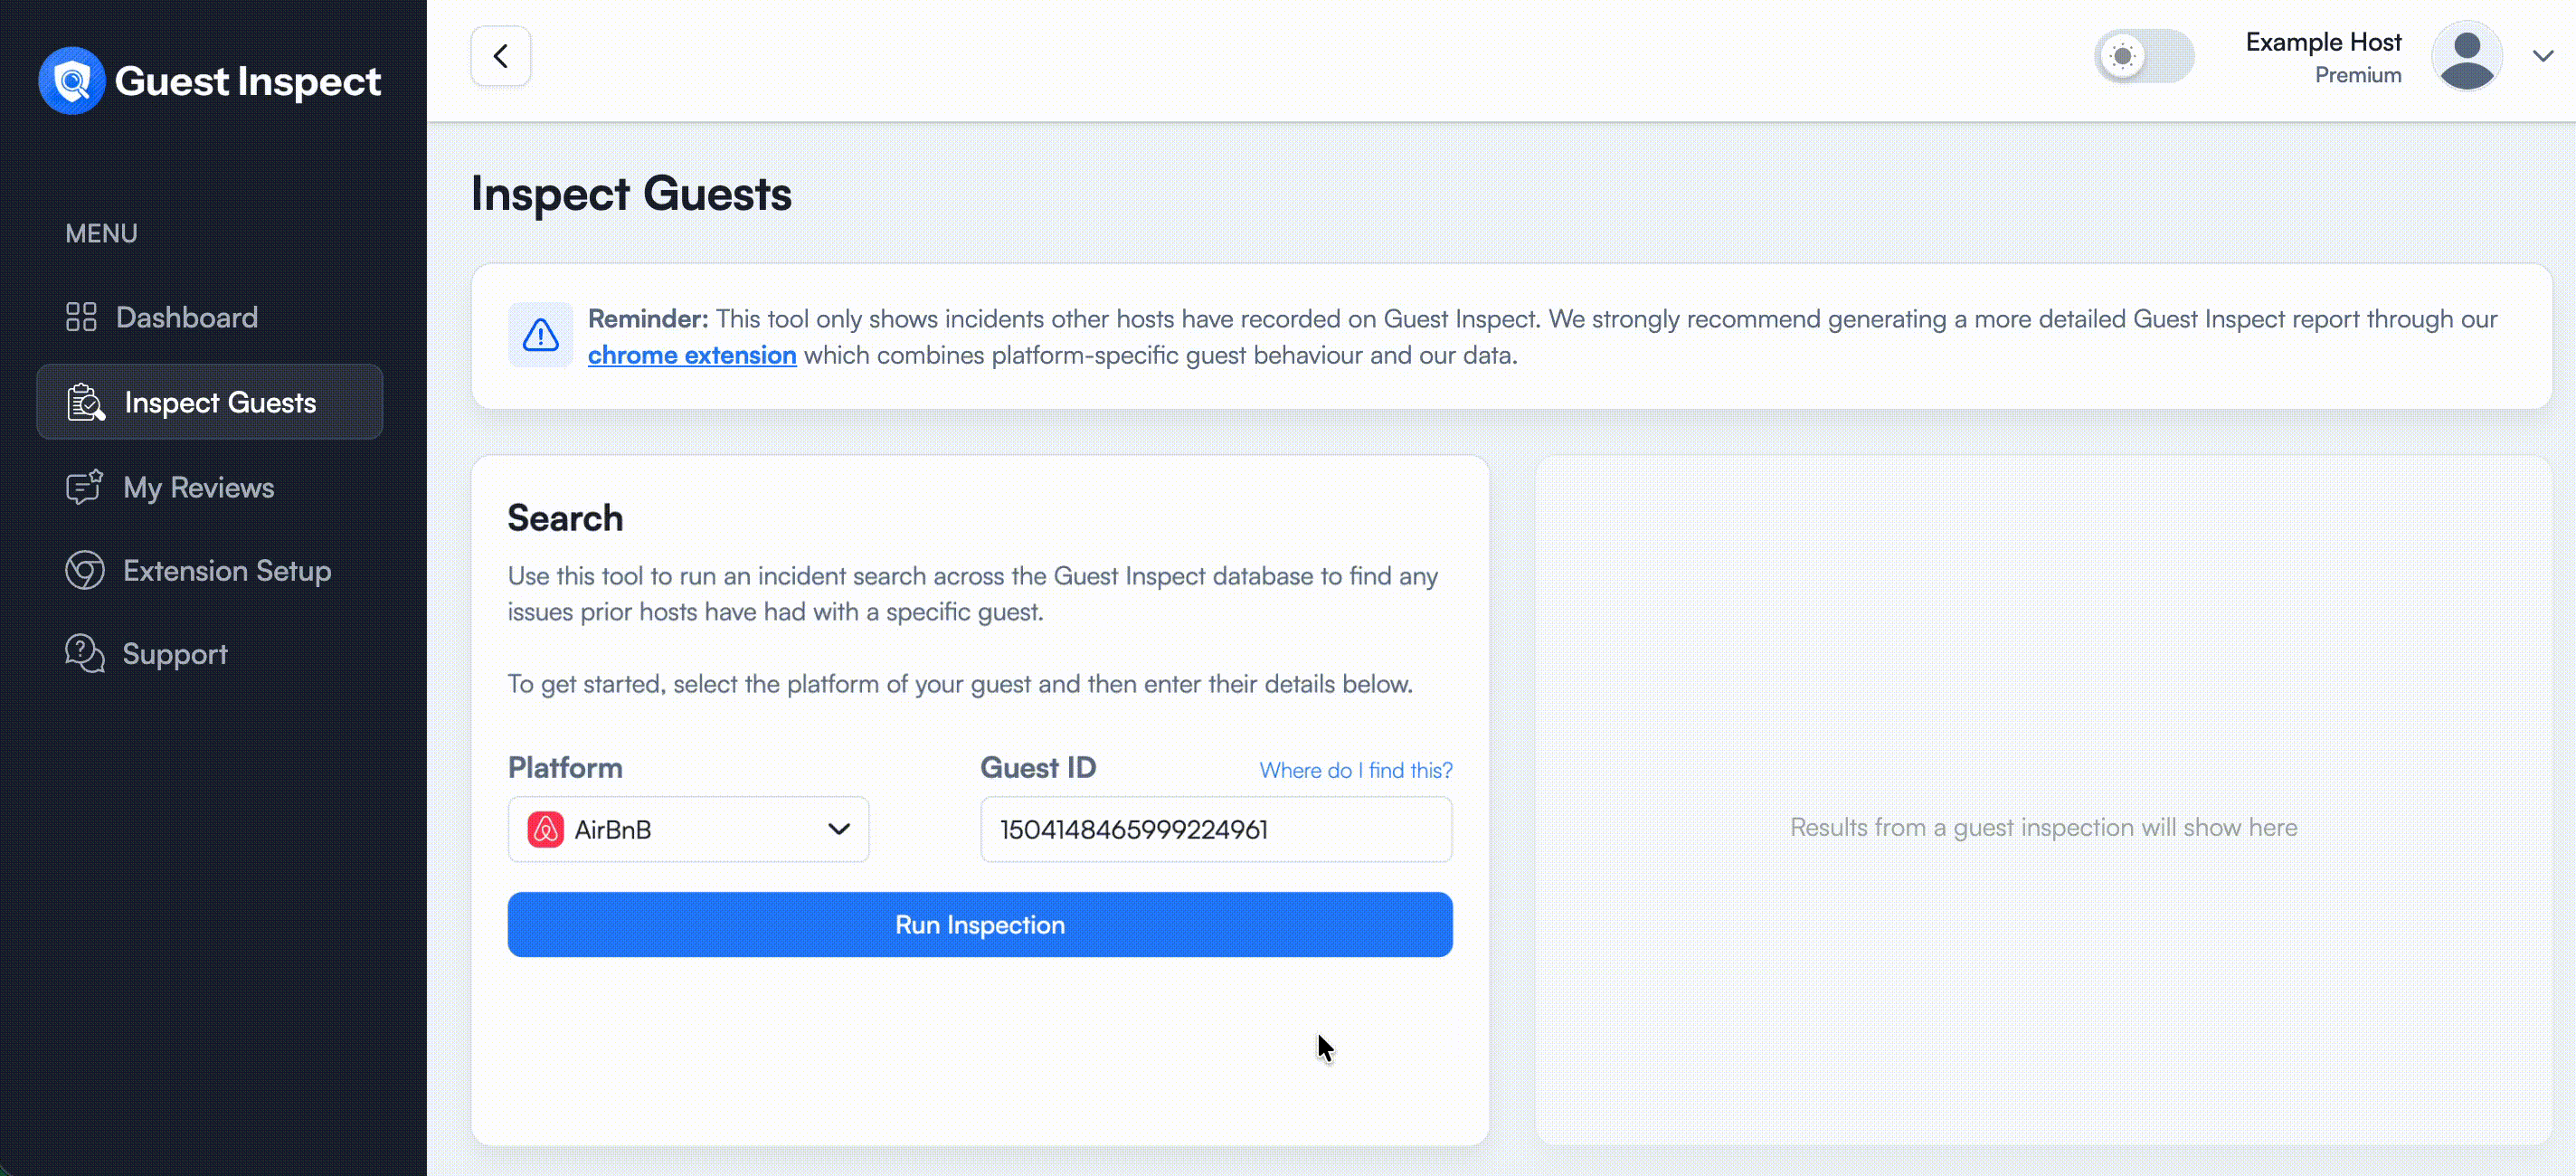Open the Dashboard menu item
2576x1176 pixels.
(187, 317)
